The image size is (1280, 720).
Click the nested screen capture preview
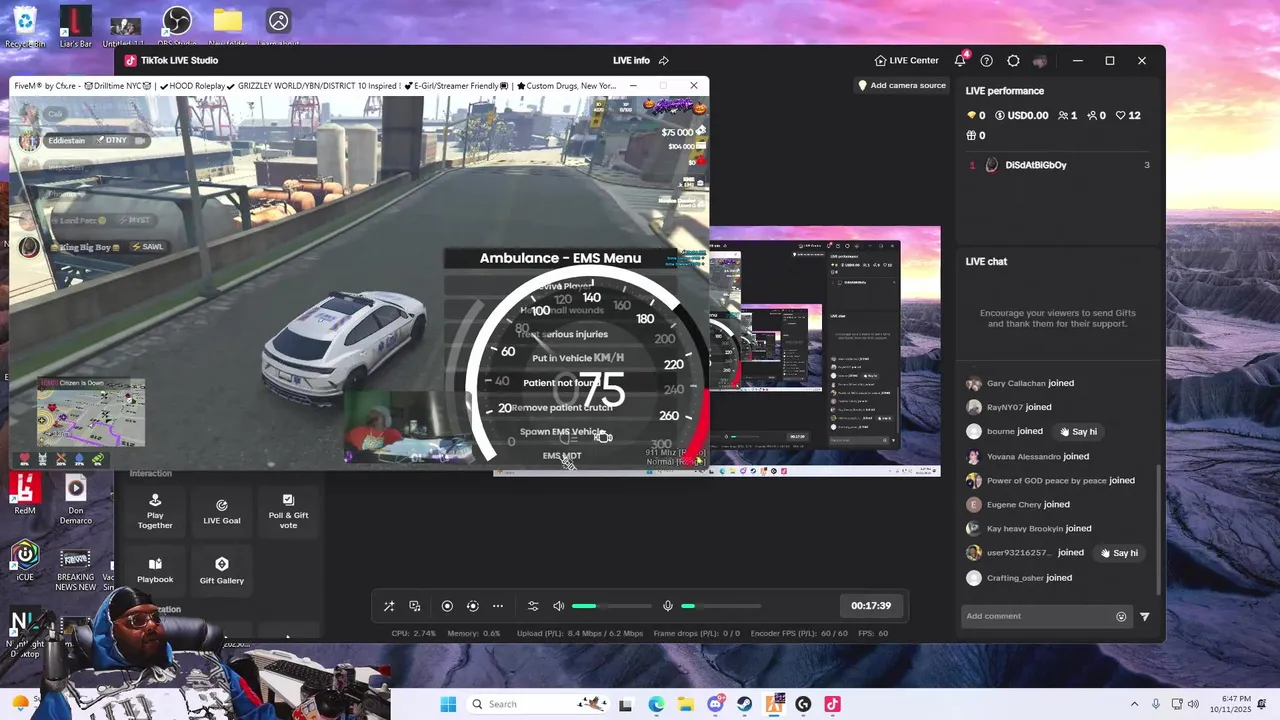click(x=825, y=351)
